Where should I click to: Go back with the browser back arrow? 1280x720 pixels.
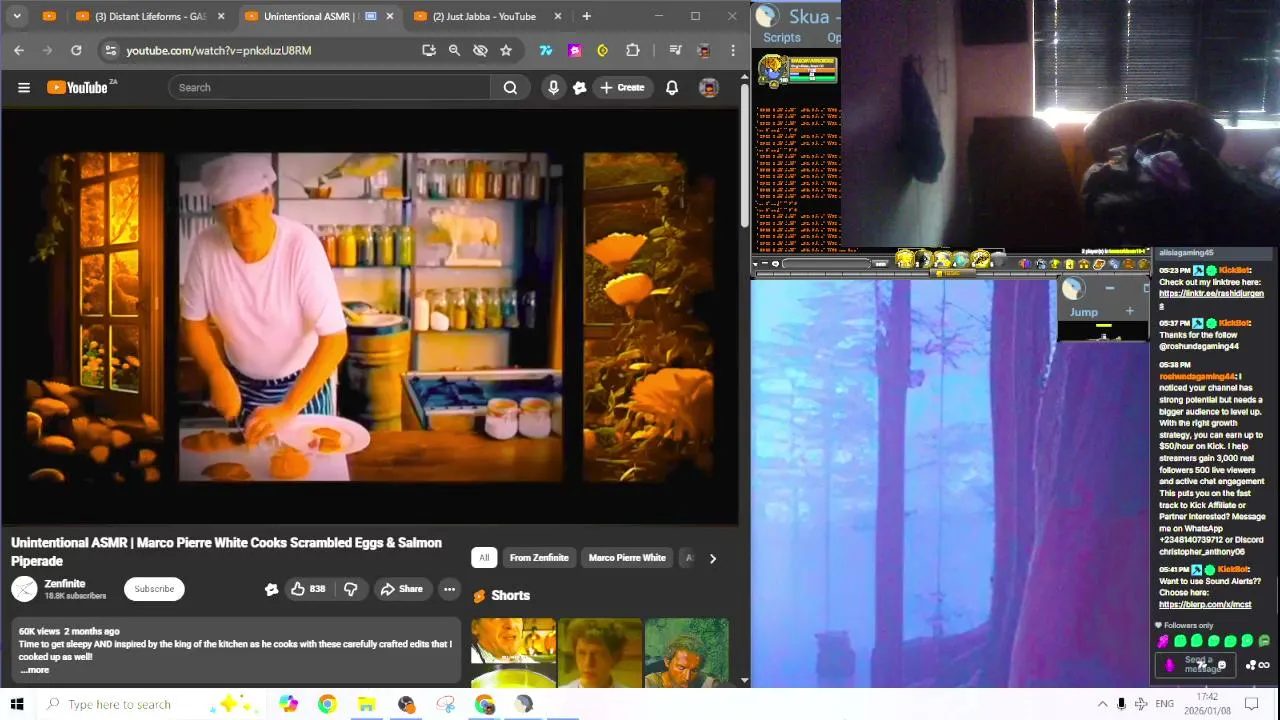tap(19, 50)
